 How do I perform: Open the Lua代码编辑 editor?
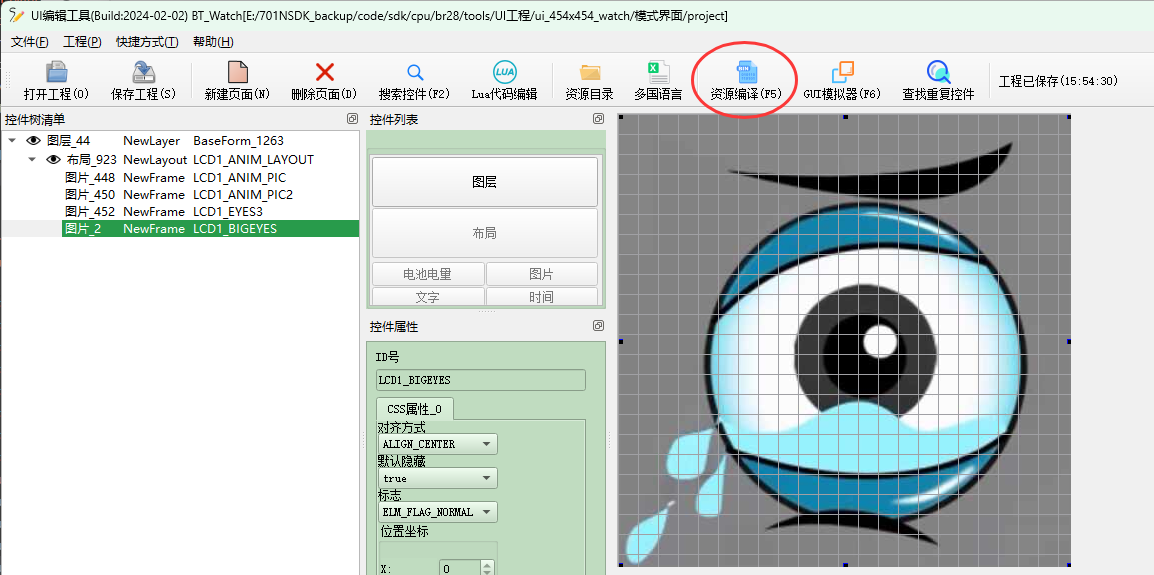pos(505,82)
